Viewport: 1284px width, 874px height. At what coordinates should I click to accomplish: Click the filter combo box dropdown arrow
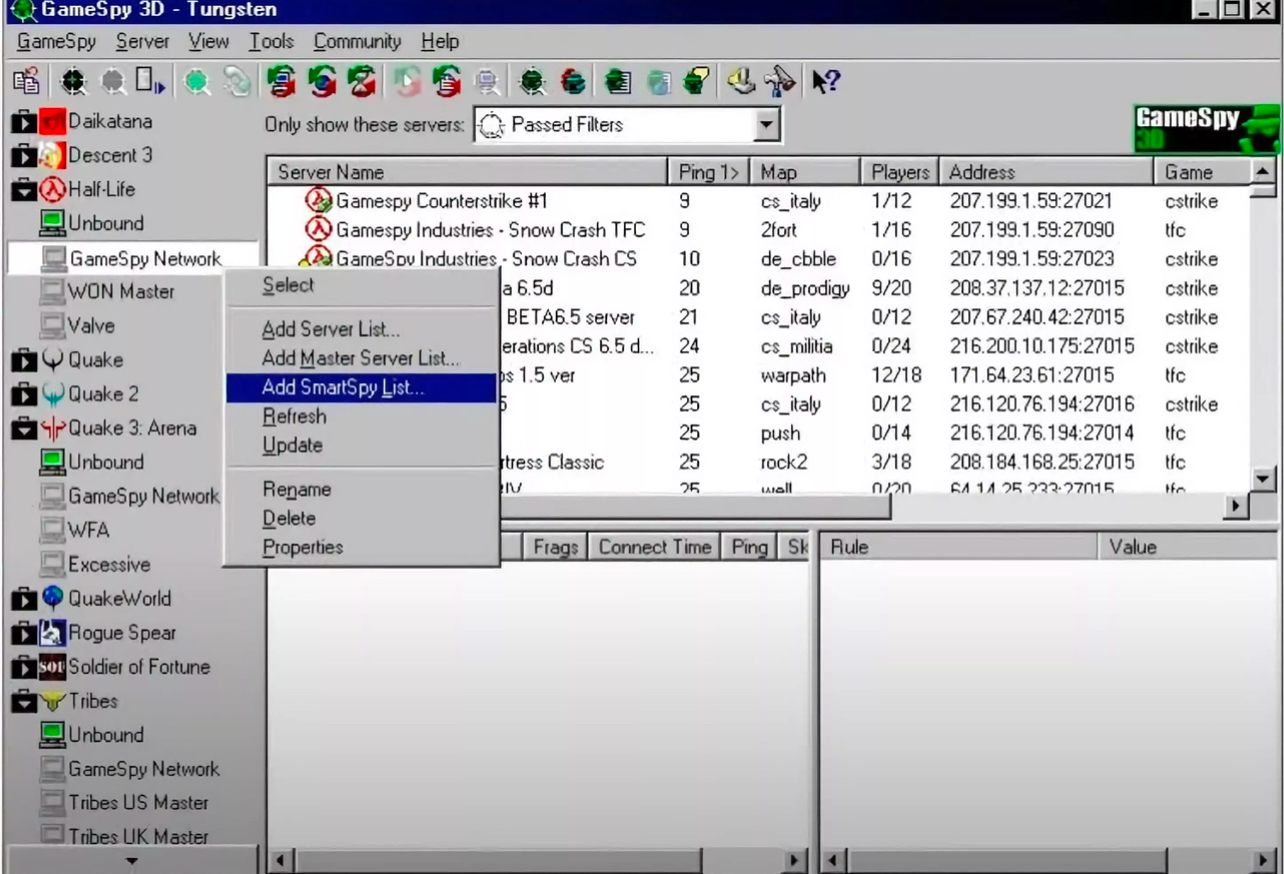tap(766, 125)
